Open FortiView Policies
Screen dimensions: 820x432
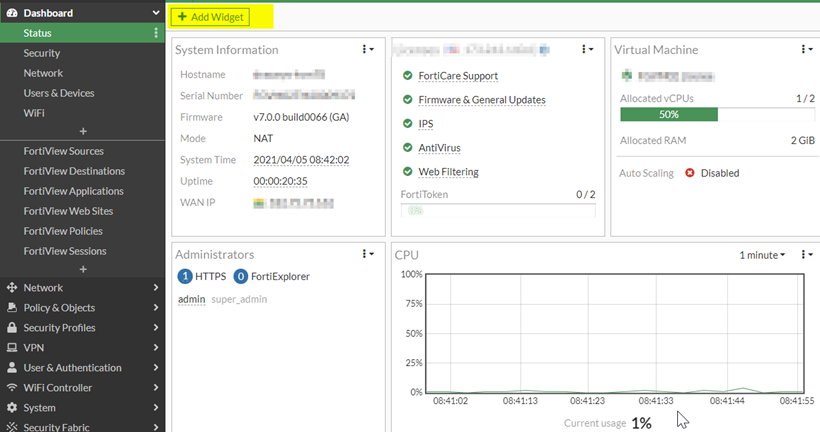[x=63, y=231]
